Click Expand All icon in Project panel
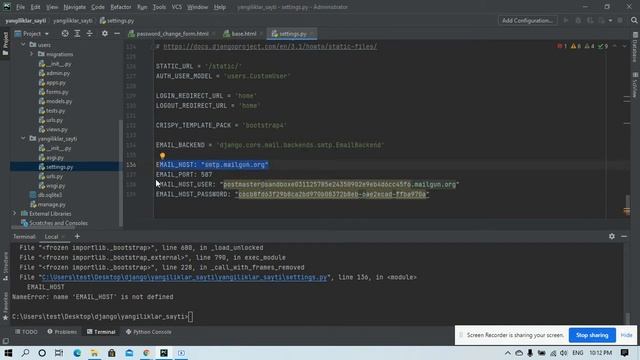The image size is (640, 360). click(77, 34)
